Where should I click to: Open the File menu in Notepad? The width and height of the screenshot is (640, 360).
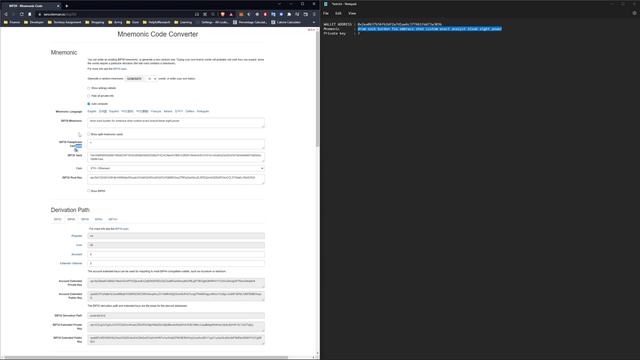click(x=326, y=13)
